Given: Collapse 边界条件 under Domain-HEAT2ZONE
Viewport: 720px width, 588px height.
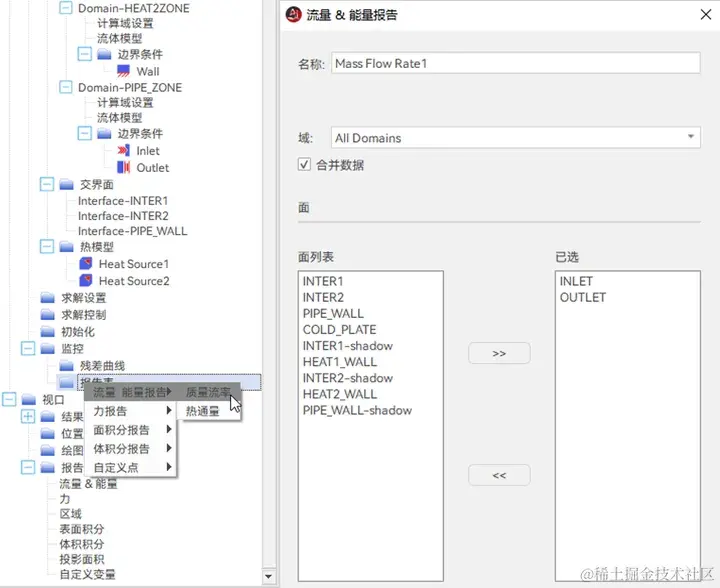Looking at the screenshot, I should tap(84, 54).
